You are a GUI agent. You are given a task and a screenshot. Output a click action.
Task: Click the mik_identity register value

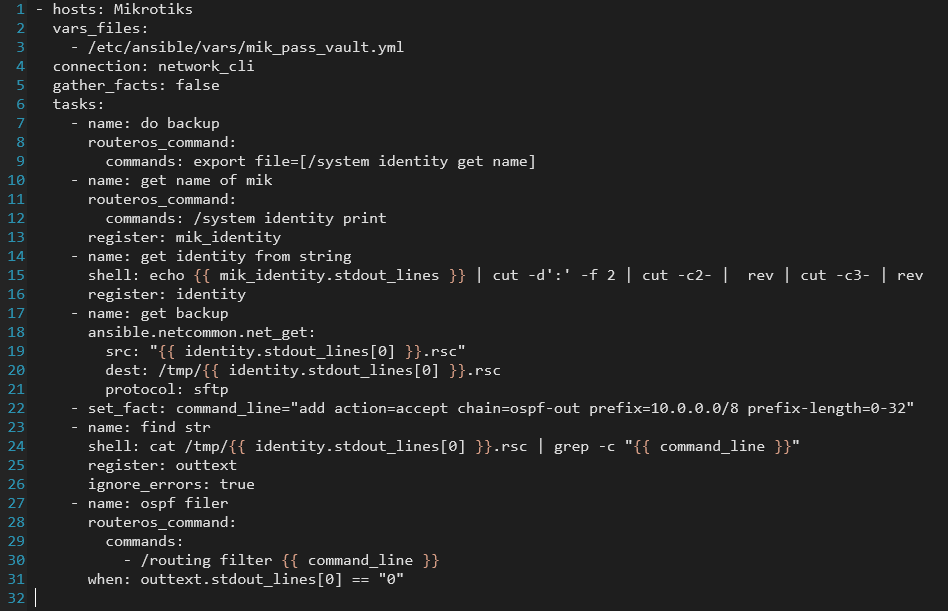(x=229, y=238)
